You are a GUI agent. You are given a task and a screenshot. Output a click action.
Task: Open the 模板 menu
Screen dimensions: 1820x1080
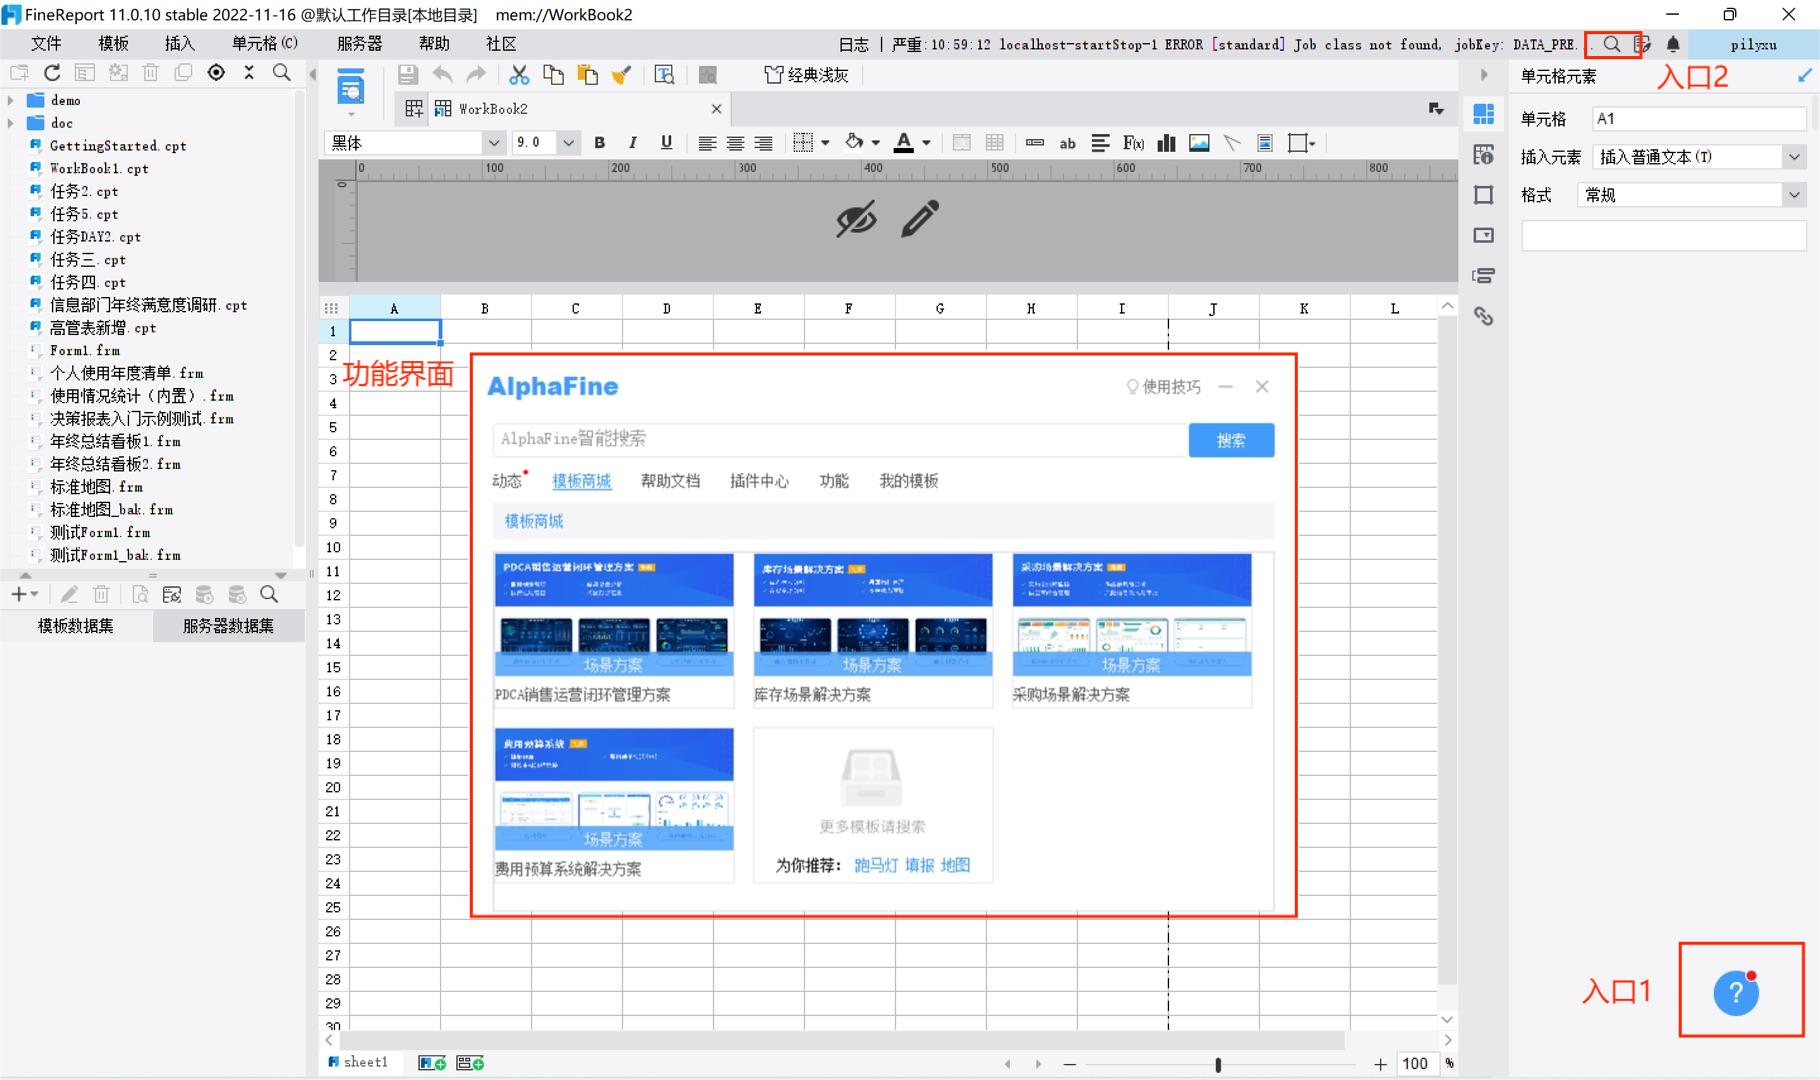coord(113,44)
